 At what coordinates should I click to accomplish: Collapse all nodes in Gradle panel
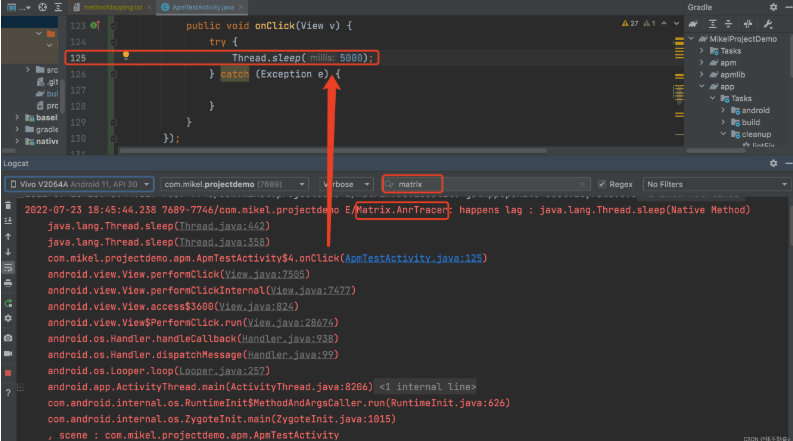pos(728,24)
